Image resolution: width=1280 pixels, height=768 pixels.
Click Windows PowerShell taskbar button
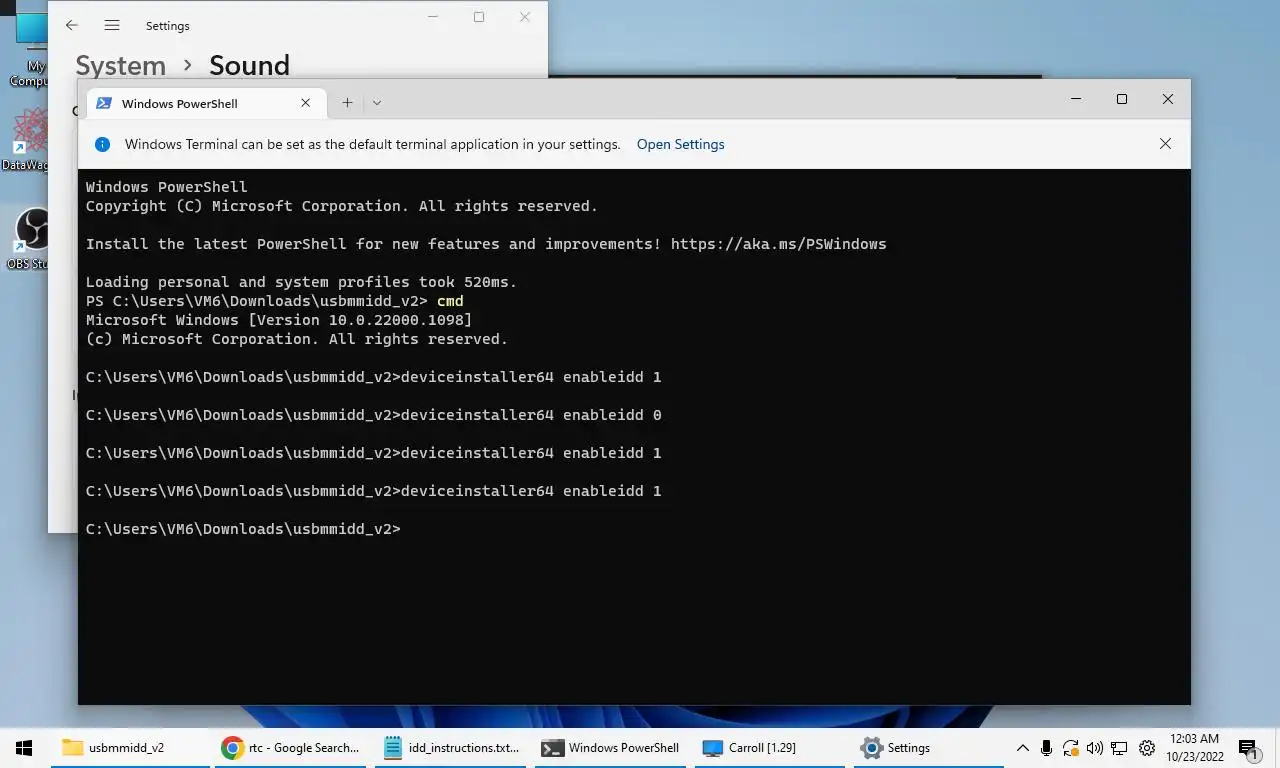click(x=610, y=747)
